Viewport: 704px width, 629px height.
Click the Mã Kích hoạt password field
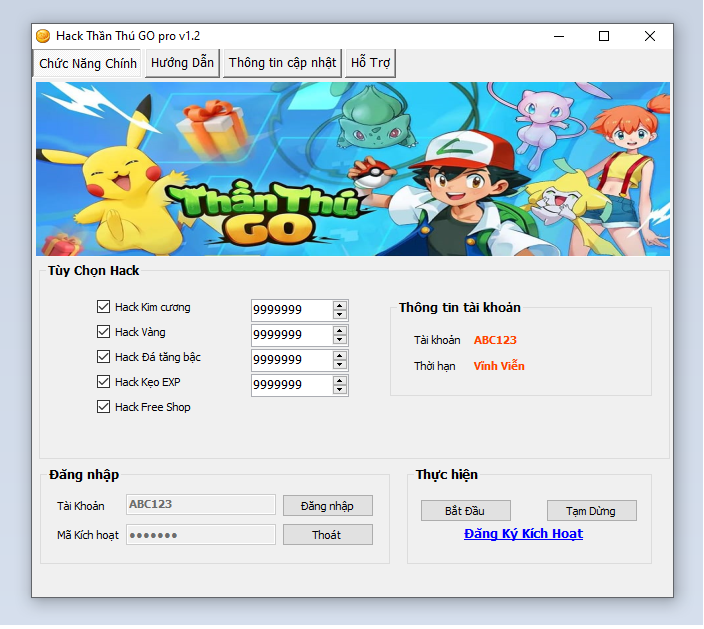pyautogui.click(x=201, y=535)
